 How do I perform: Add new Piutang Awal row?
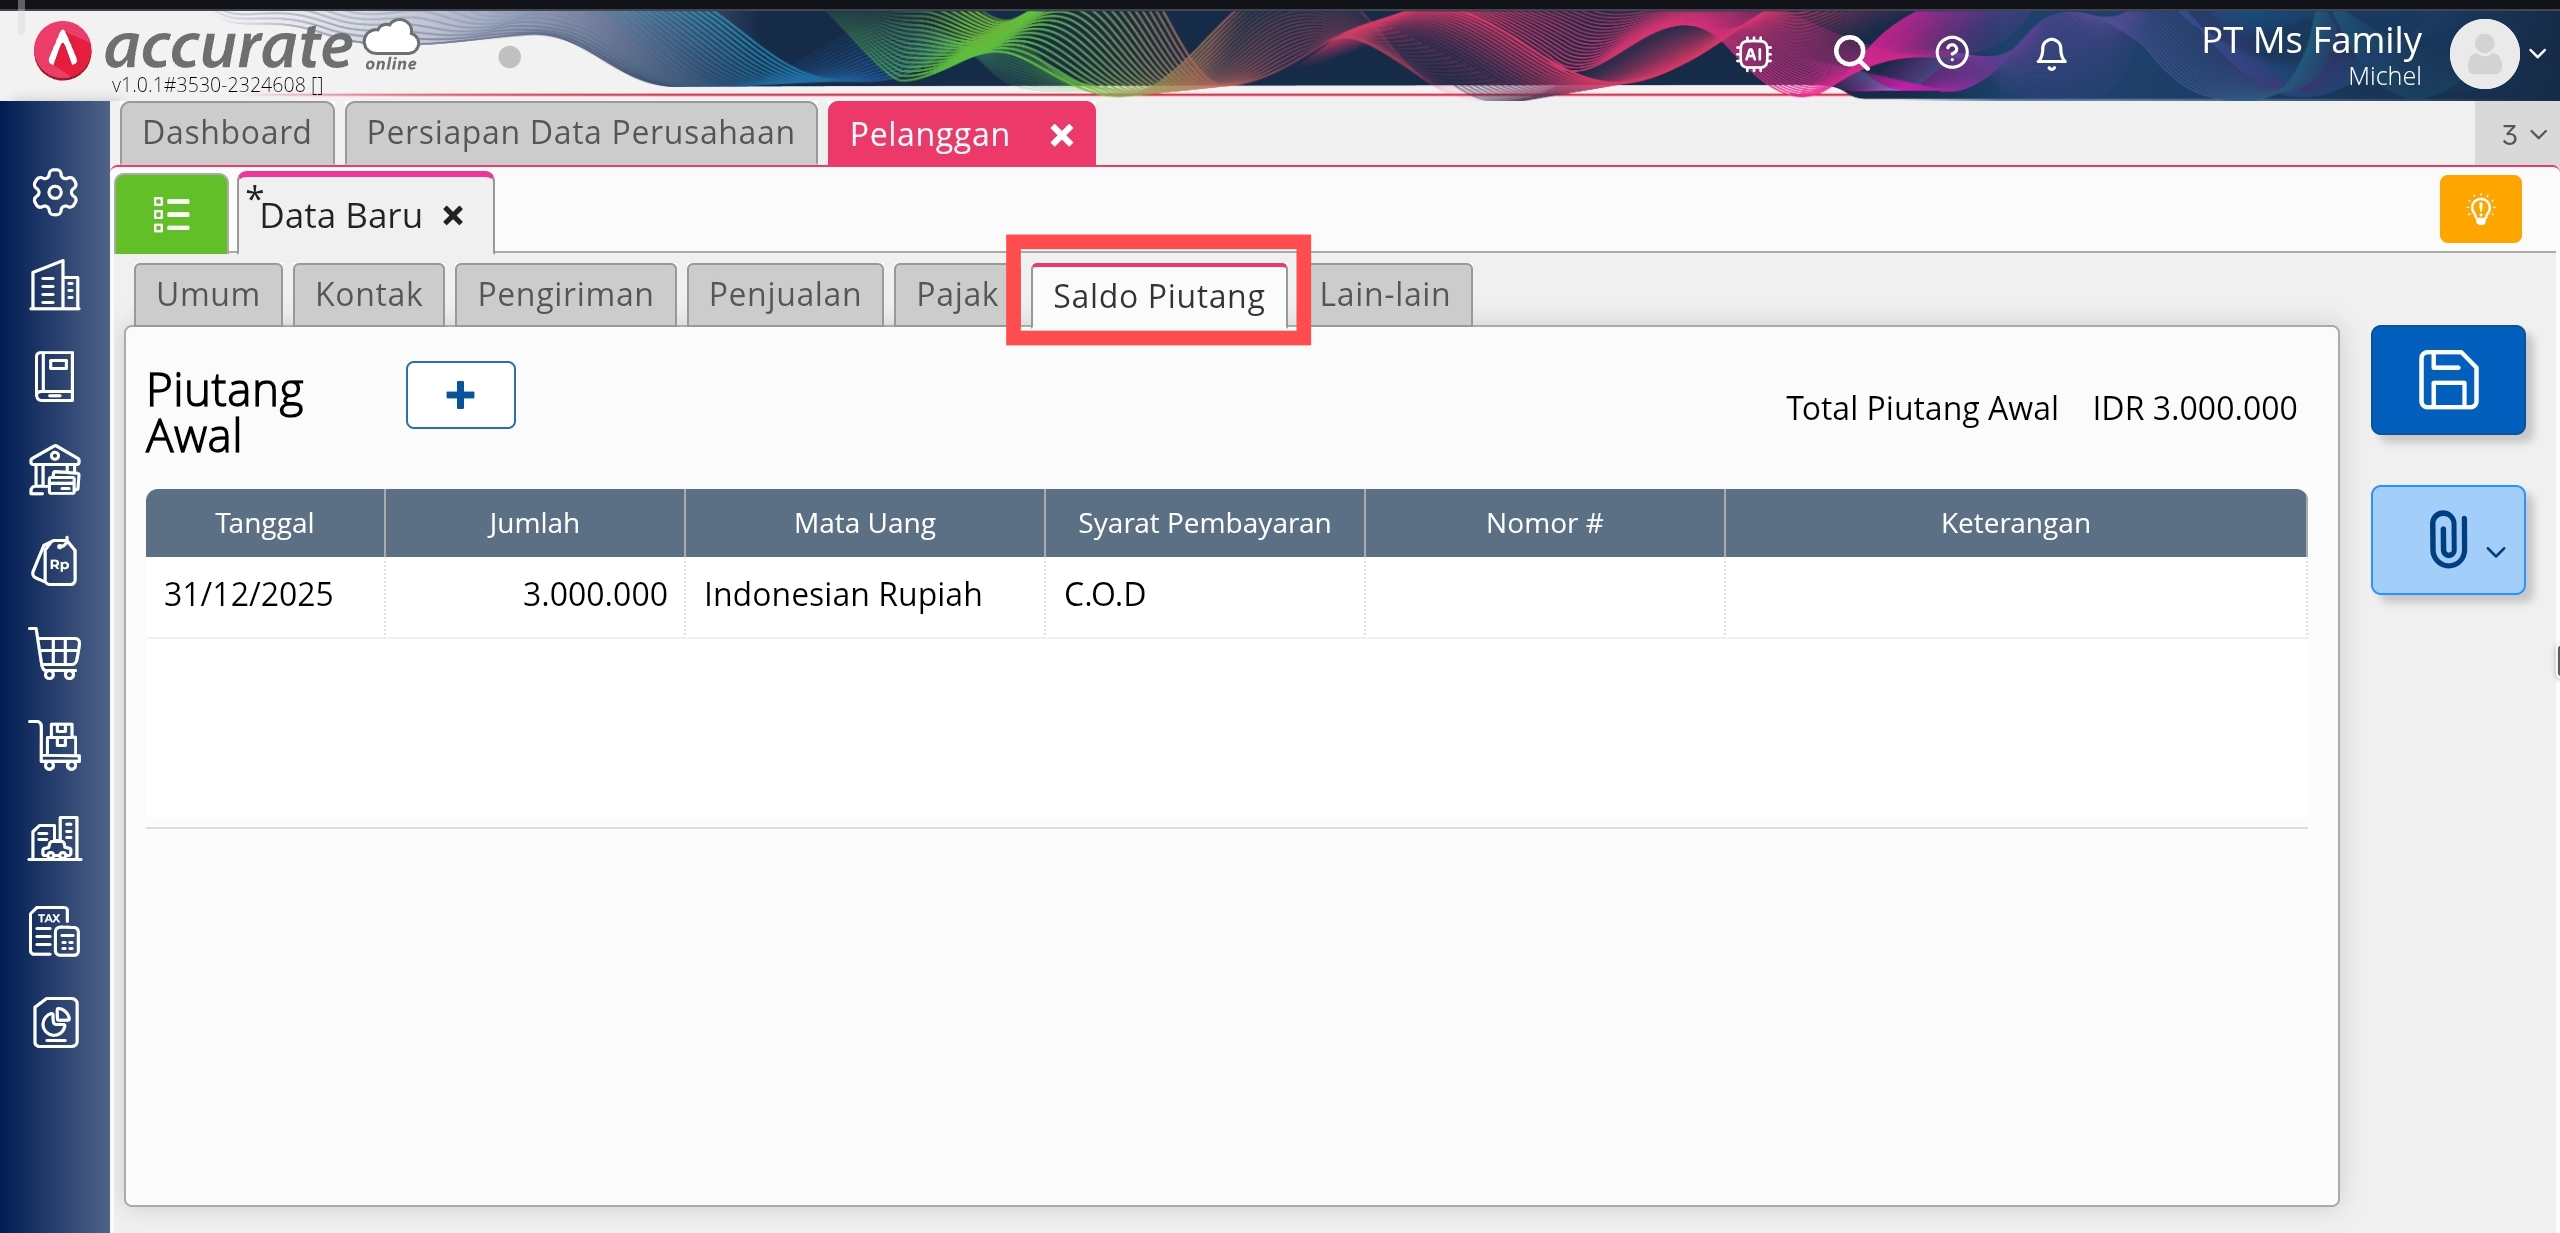pyautogui.click(x=460, y=395)
